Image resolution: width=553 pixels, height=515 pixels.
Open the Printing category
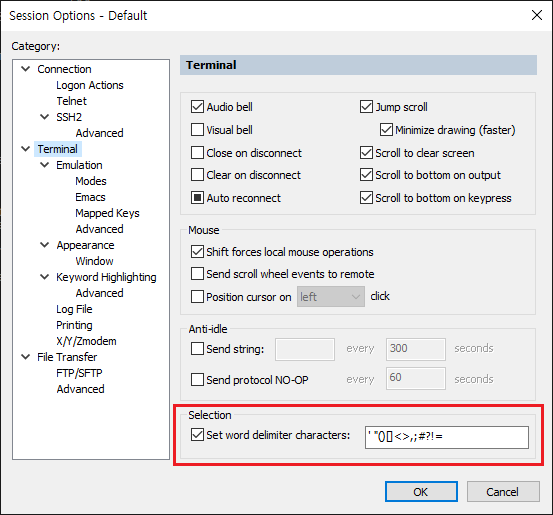point(74,325)
